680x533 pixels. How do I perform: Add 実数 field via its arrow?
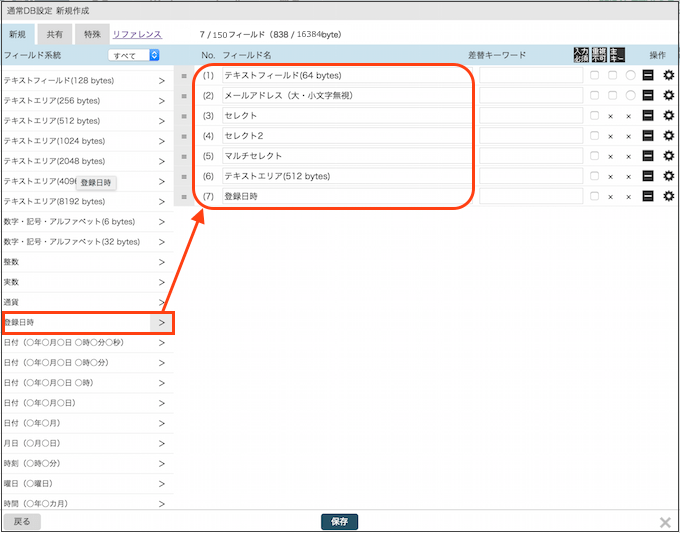pyautogui.click(x=161, y=282)
